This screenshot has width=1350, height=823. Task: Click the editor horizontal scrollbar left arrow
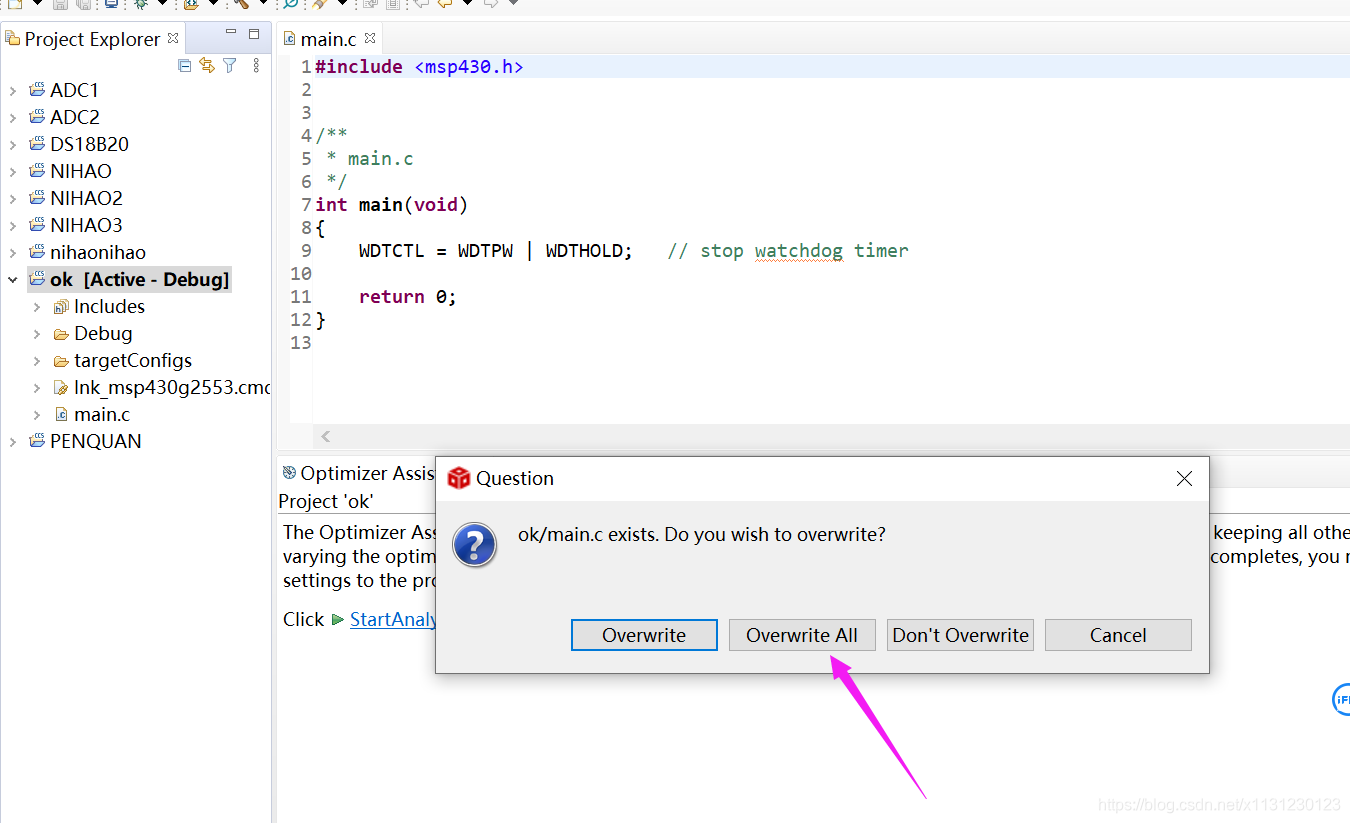tap(326, 436)
